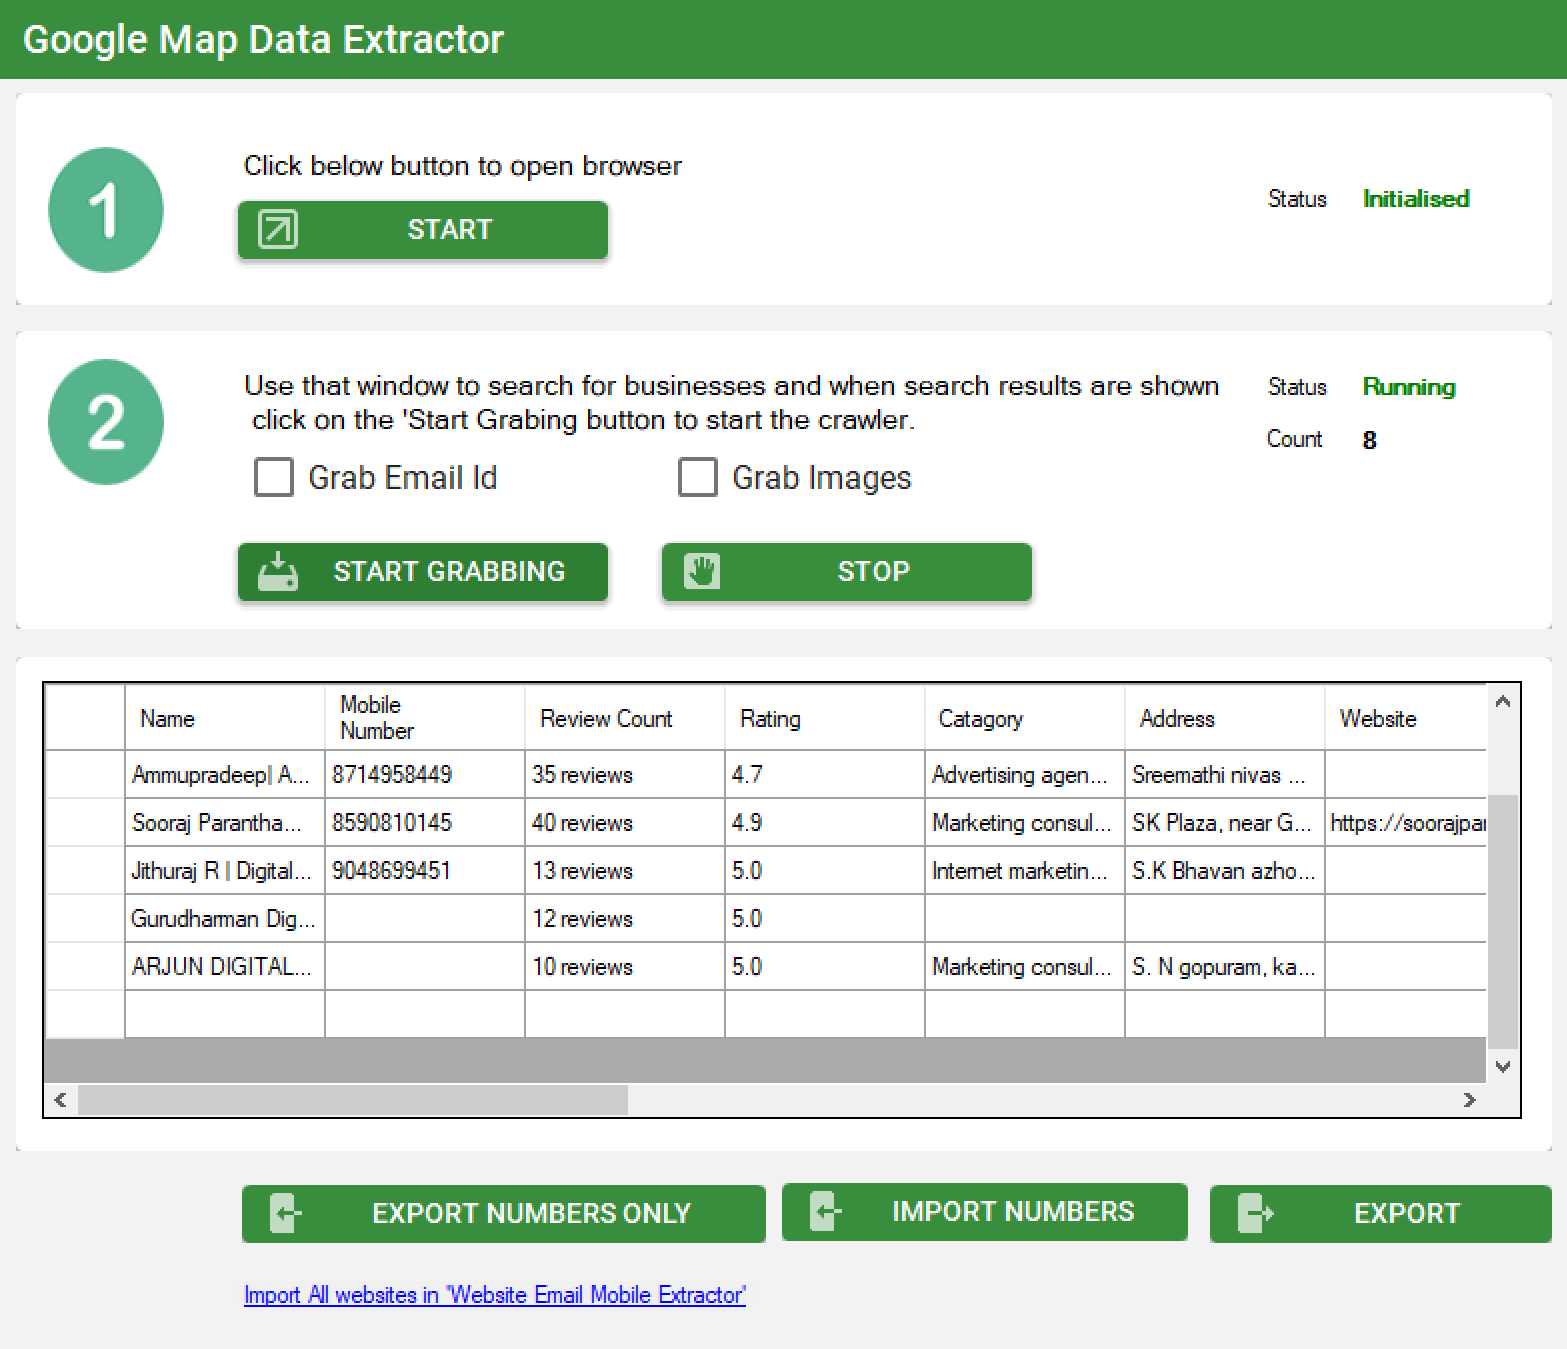The height and width of the screenshot is (1349, 1567).
Task: Click the hand icon on the STOP button
Action: click(702, 571)
